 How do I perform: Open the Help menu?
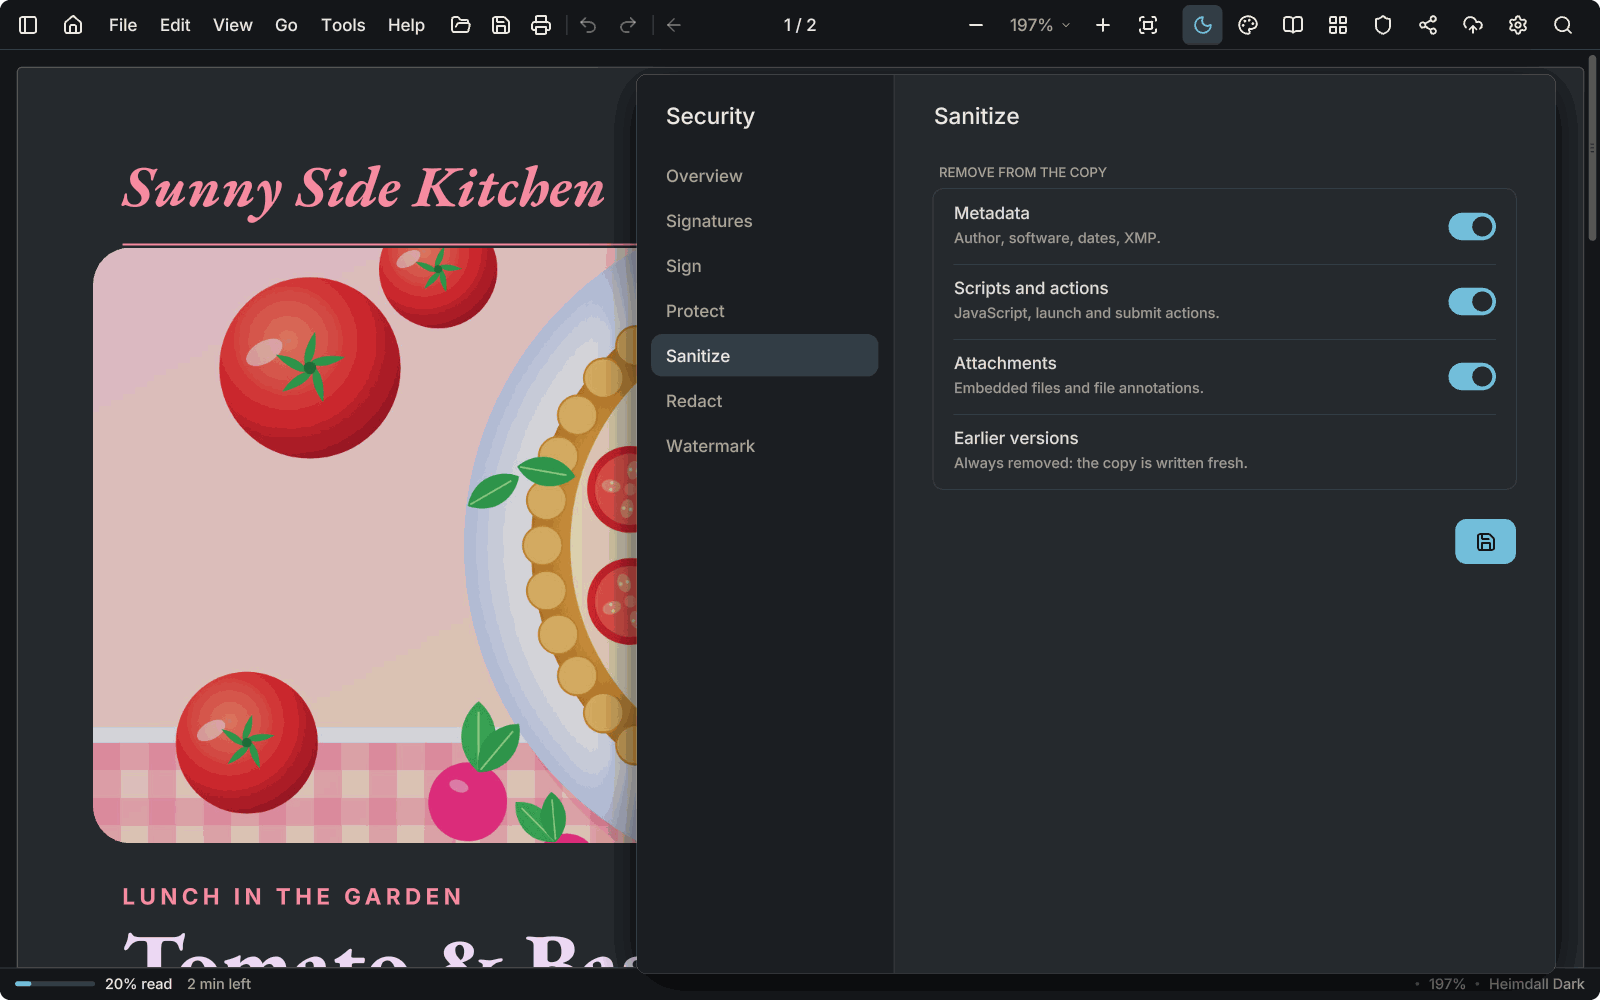click(x=406, y=25)
